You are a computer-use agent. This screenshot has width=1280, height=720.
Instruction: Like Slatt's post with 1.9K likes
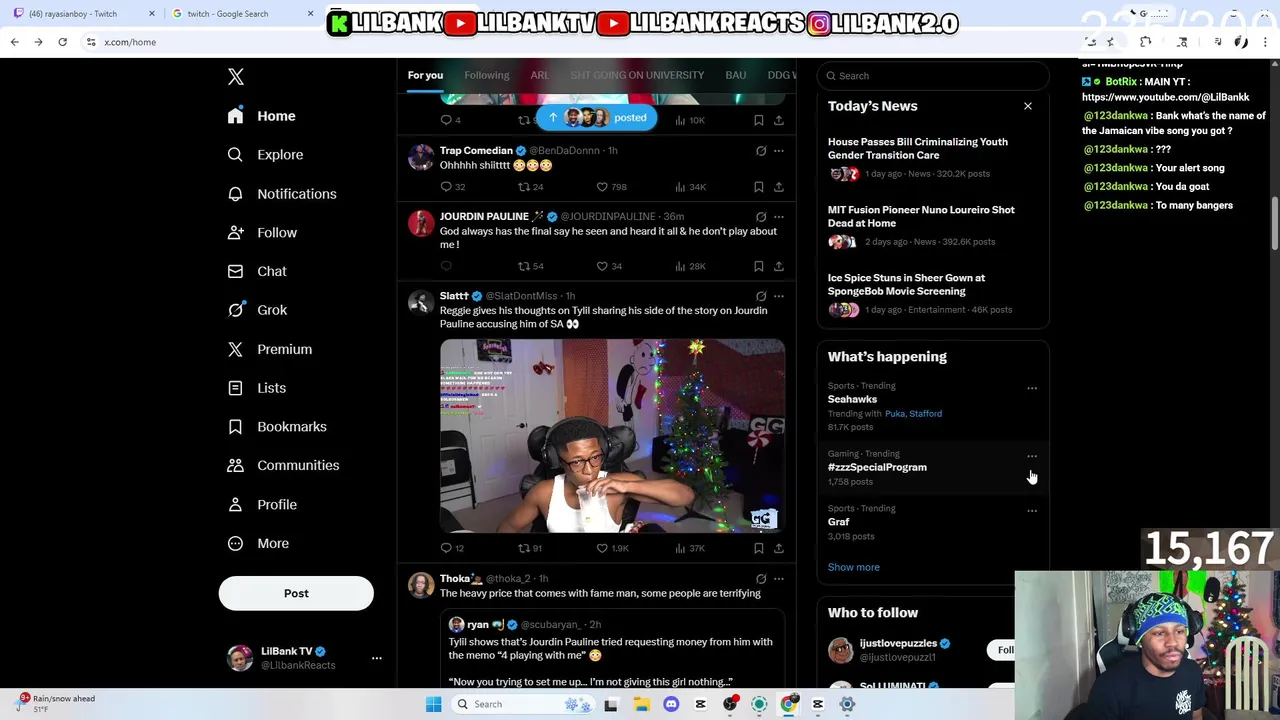click(x=602, y=548)
